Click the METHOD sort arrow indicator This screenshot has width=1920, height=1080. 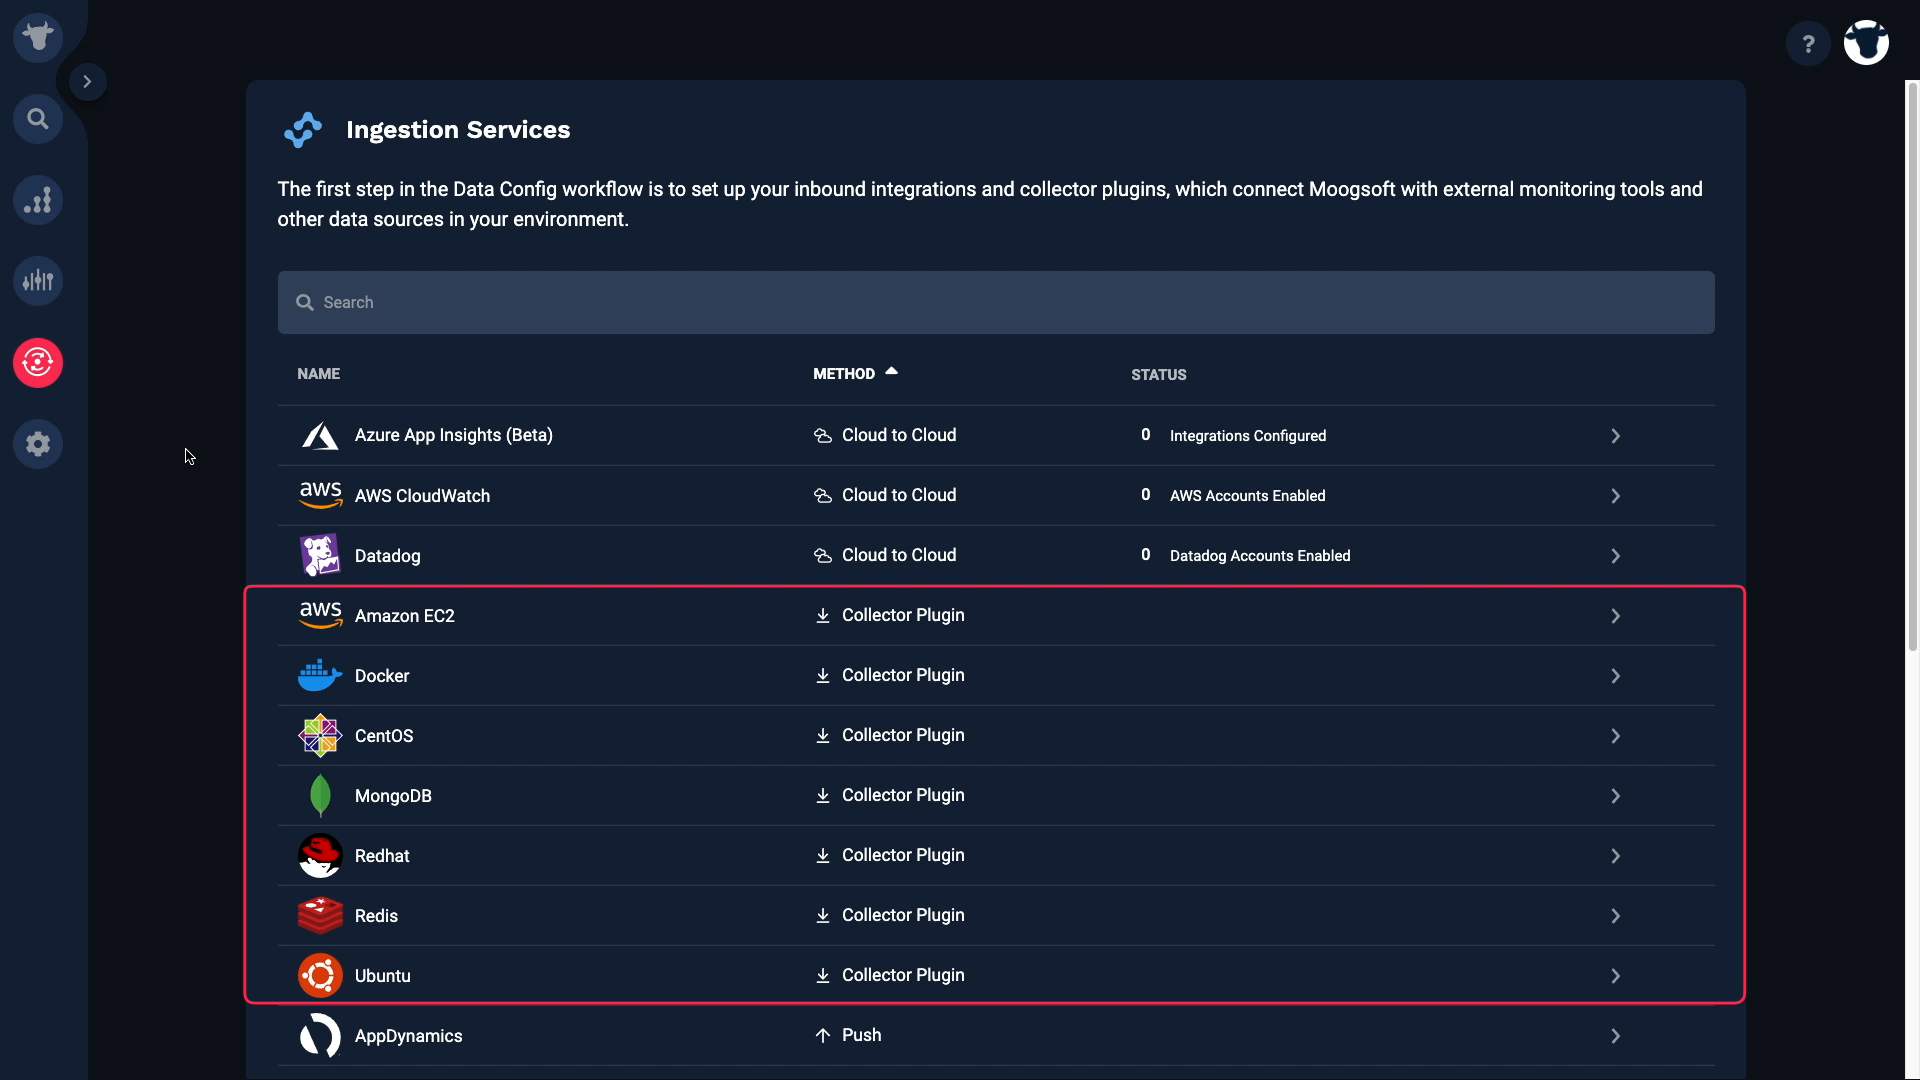click(891, 371)
